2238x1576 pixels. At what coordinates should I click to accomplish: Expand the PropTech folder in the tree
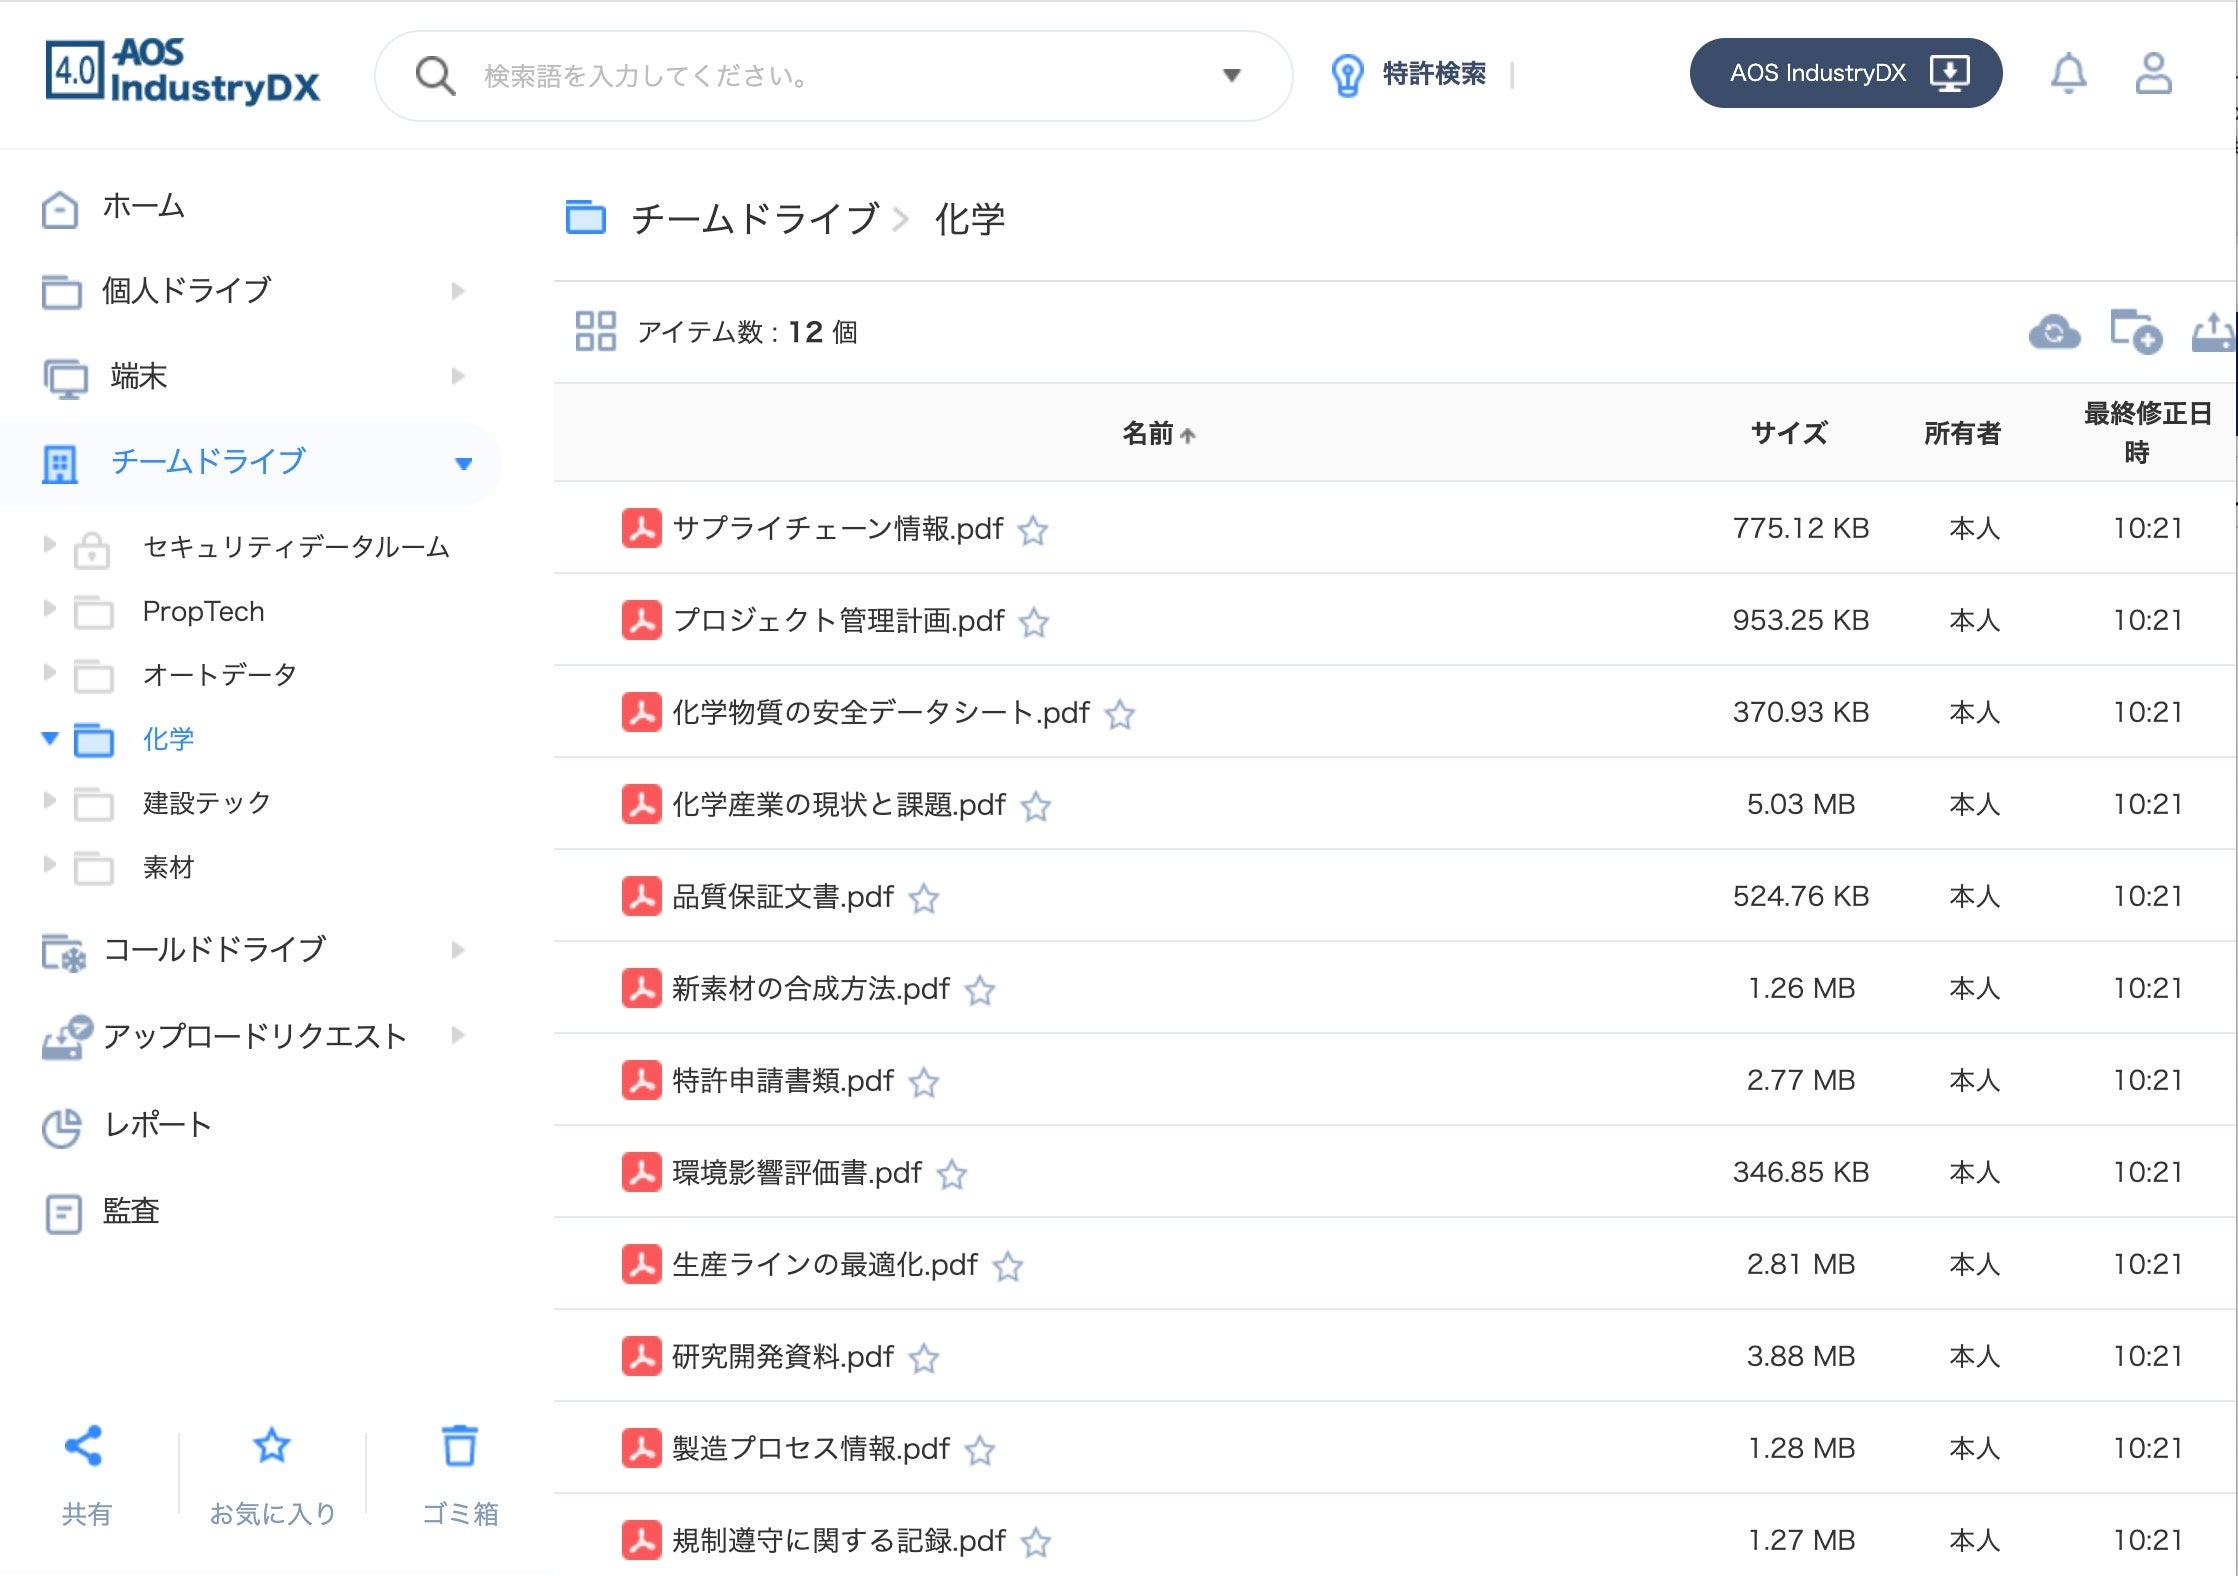[49, 609]
